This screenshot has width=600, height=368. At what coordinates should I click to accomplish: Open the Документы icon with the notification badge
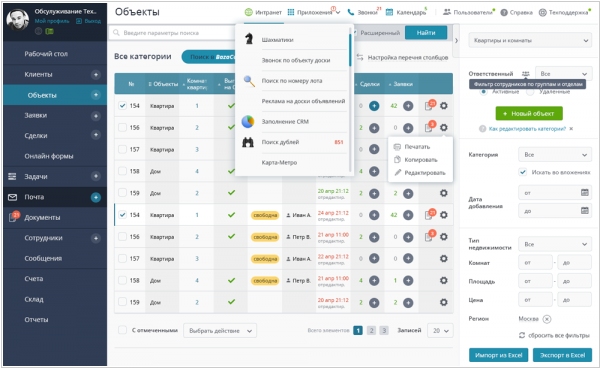(13, 217)
